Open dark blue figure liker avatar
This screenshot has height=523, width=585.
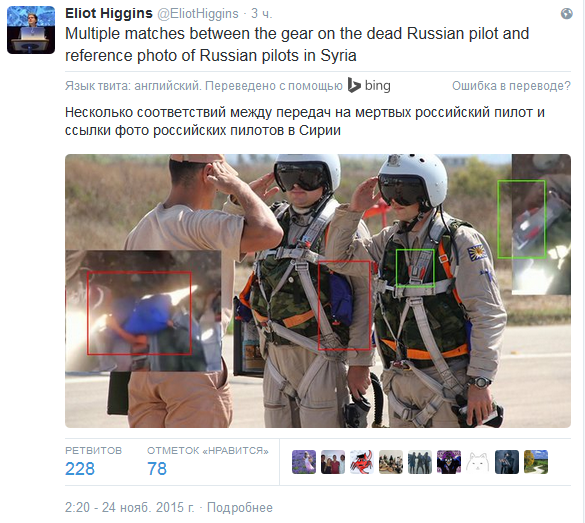point(507,462)
